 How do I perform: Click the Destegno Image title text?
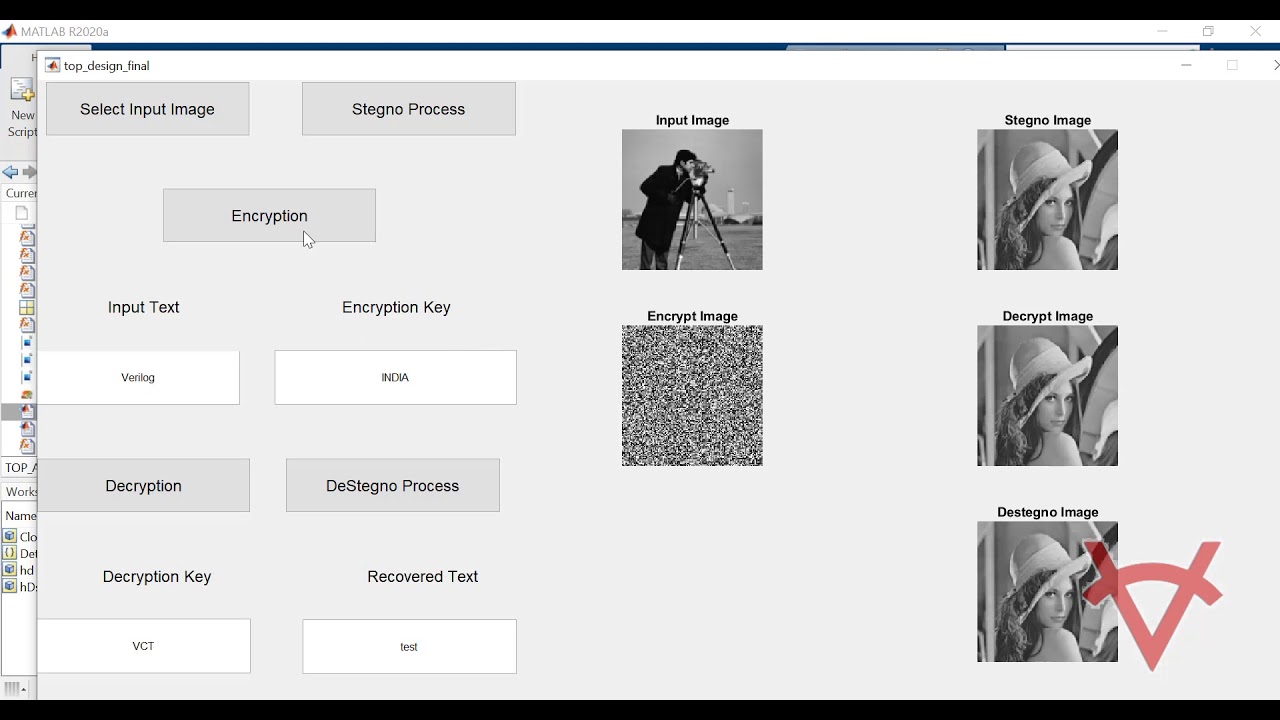[x=1048, y=512]
